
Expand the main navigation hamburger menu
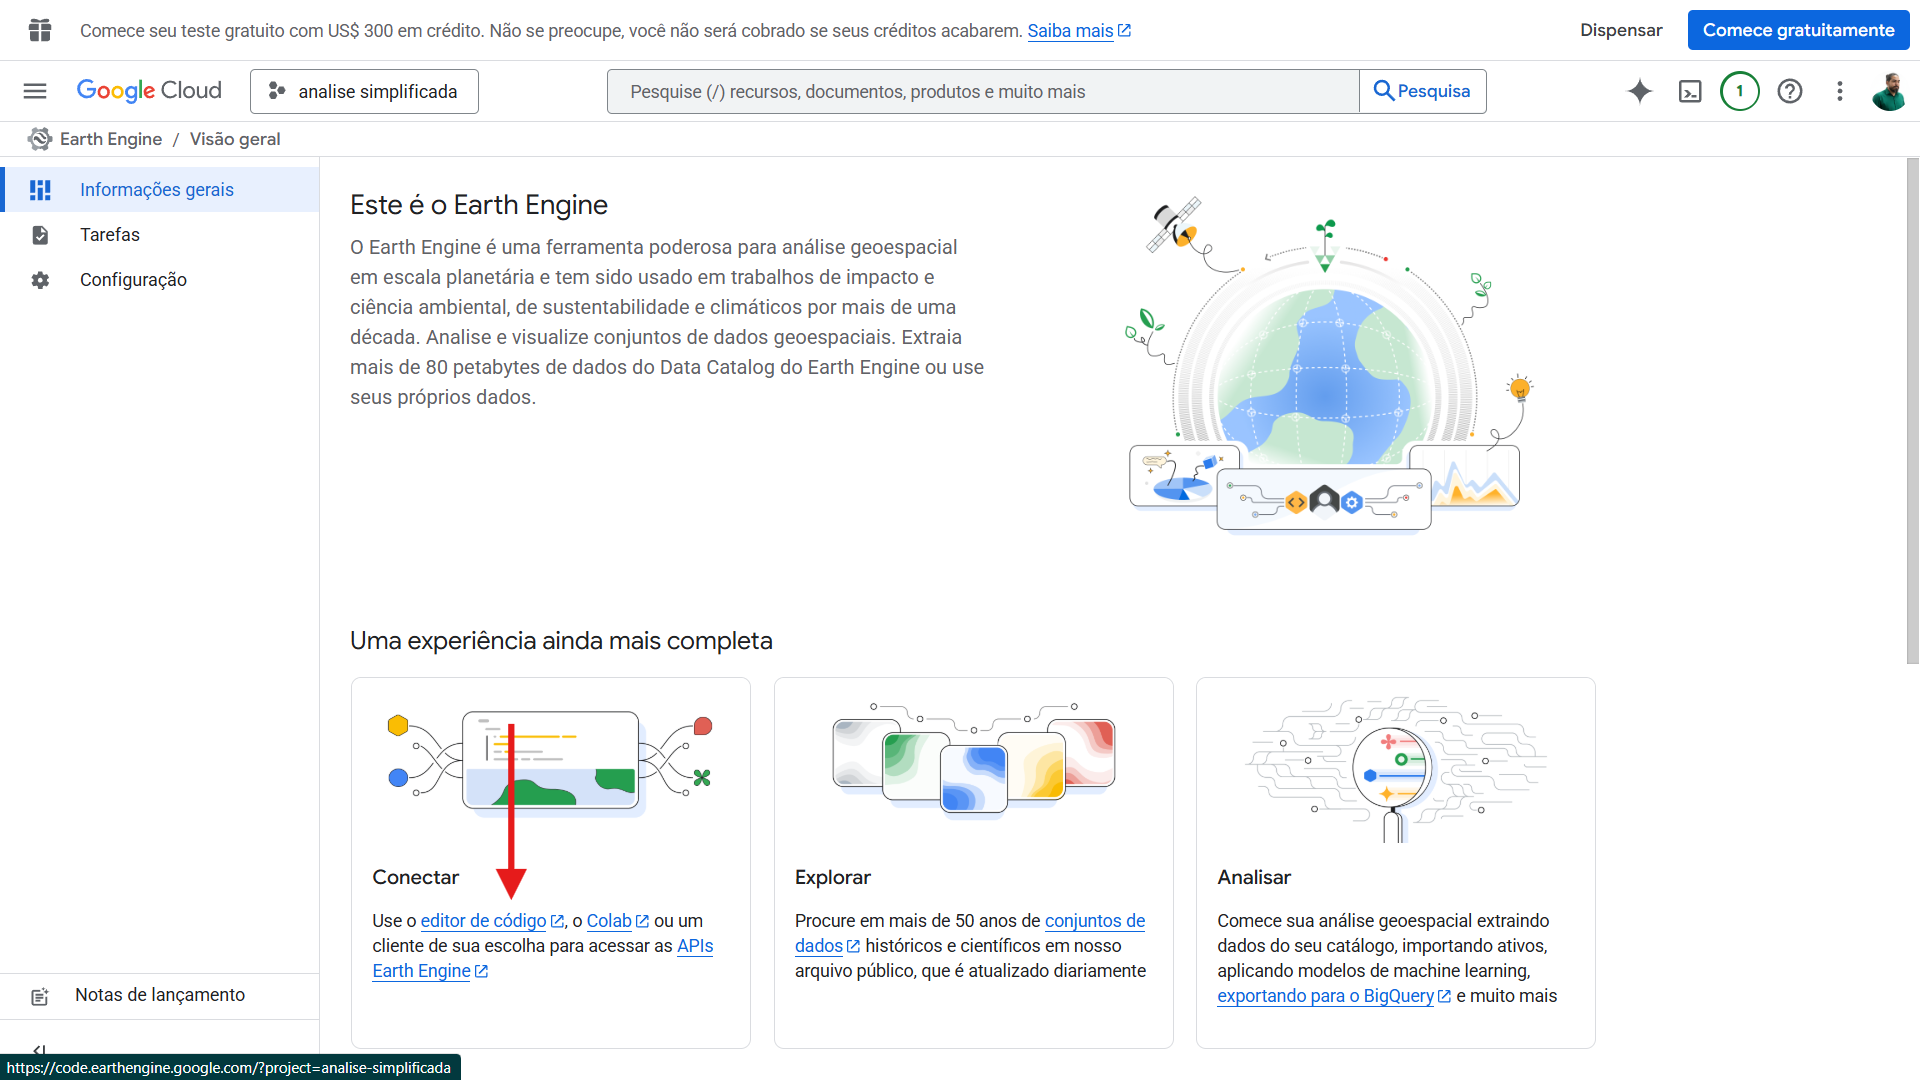pyautogui.click(x=34, y=91)
